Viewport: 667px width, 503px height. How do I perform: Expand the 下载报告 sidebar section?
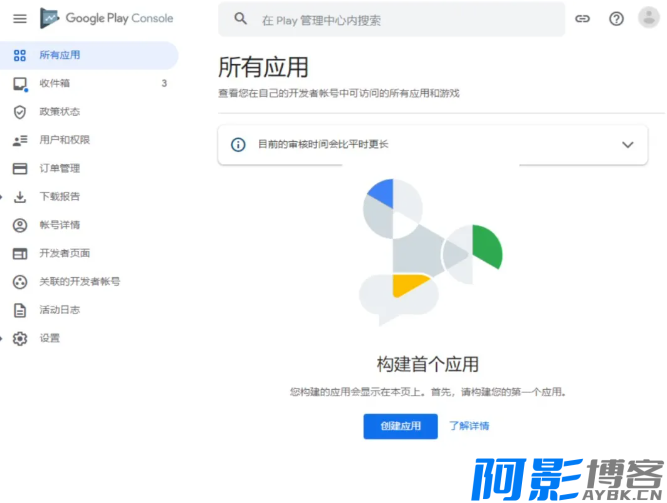(2, 197)
